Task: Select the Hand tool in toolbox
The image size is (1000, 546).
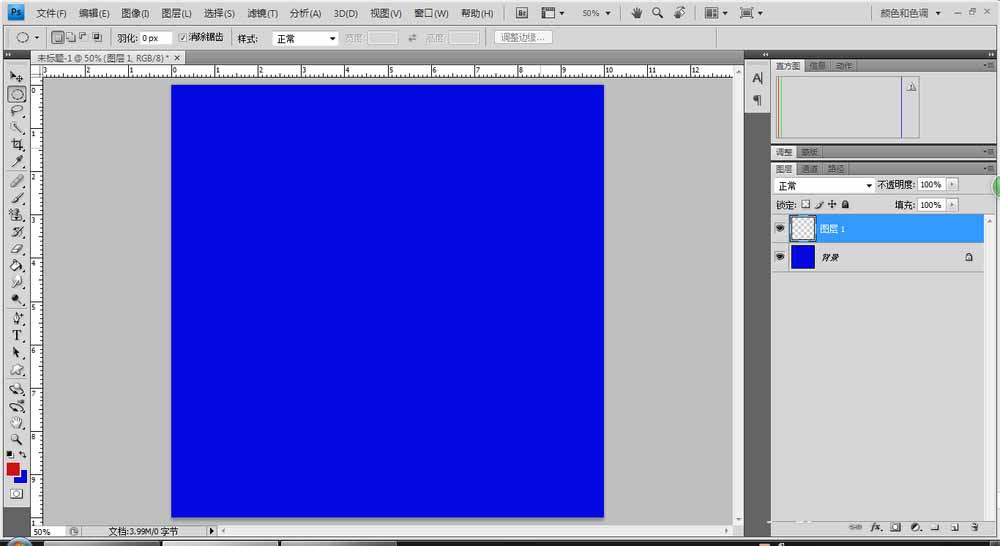Action: click(17, 422)
